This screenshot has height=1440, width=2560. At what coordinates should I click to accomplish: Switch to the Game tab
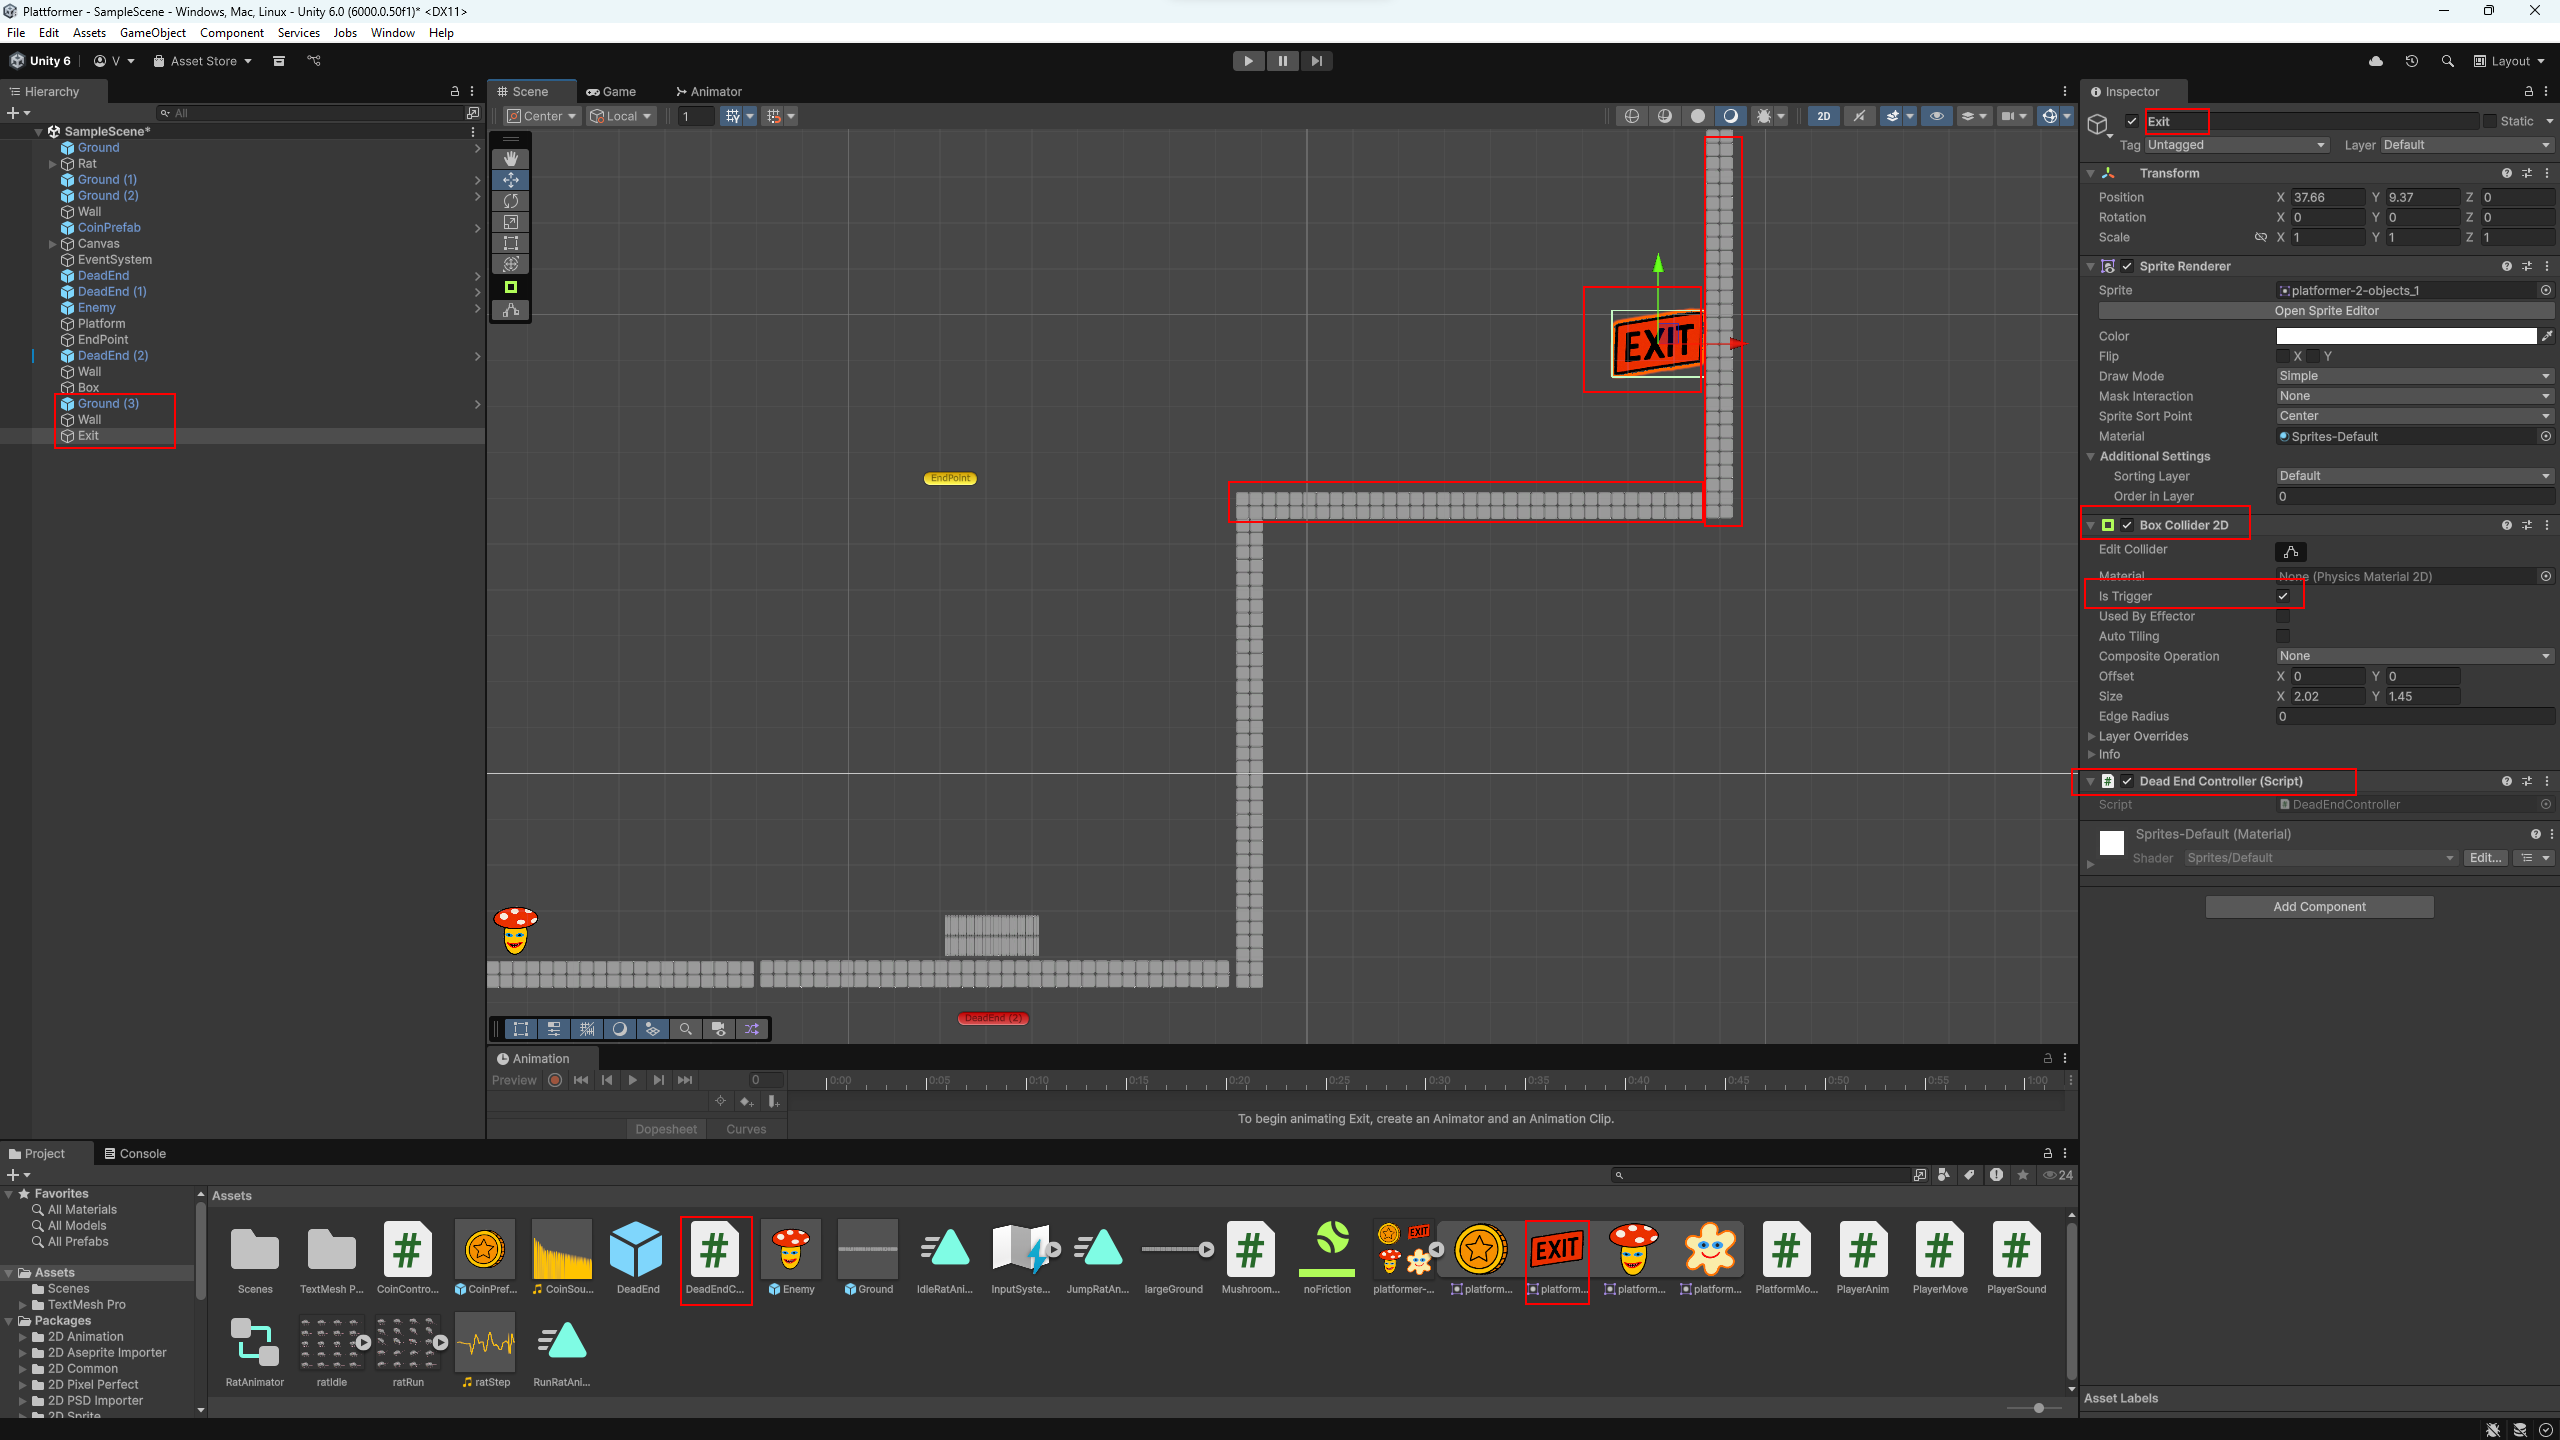611,91
